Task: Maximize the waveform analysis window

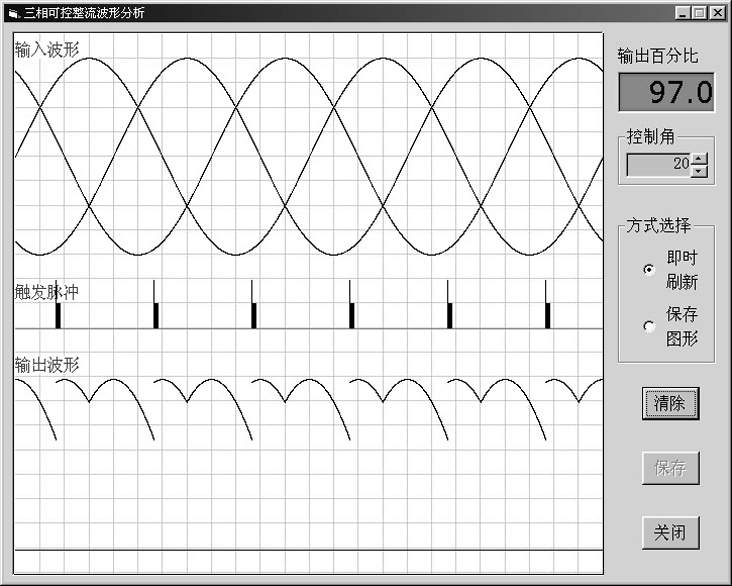Action: 699,13
